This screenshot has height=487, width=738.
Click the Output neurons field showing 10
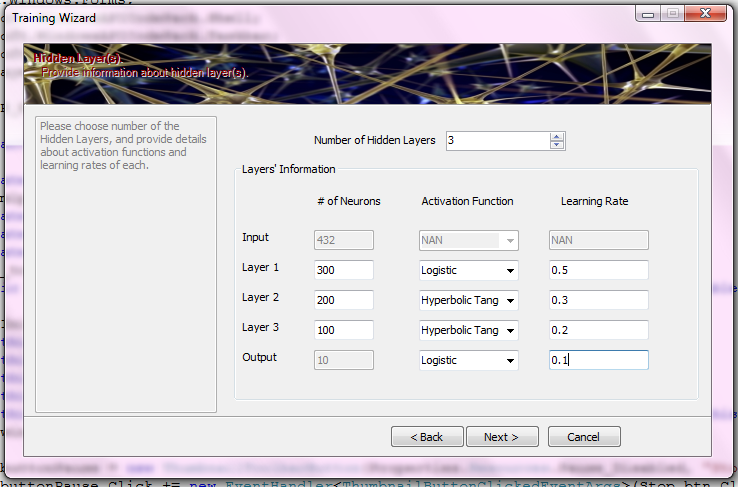(x=344, y=360)
